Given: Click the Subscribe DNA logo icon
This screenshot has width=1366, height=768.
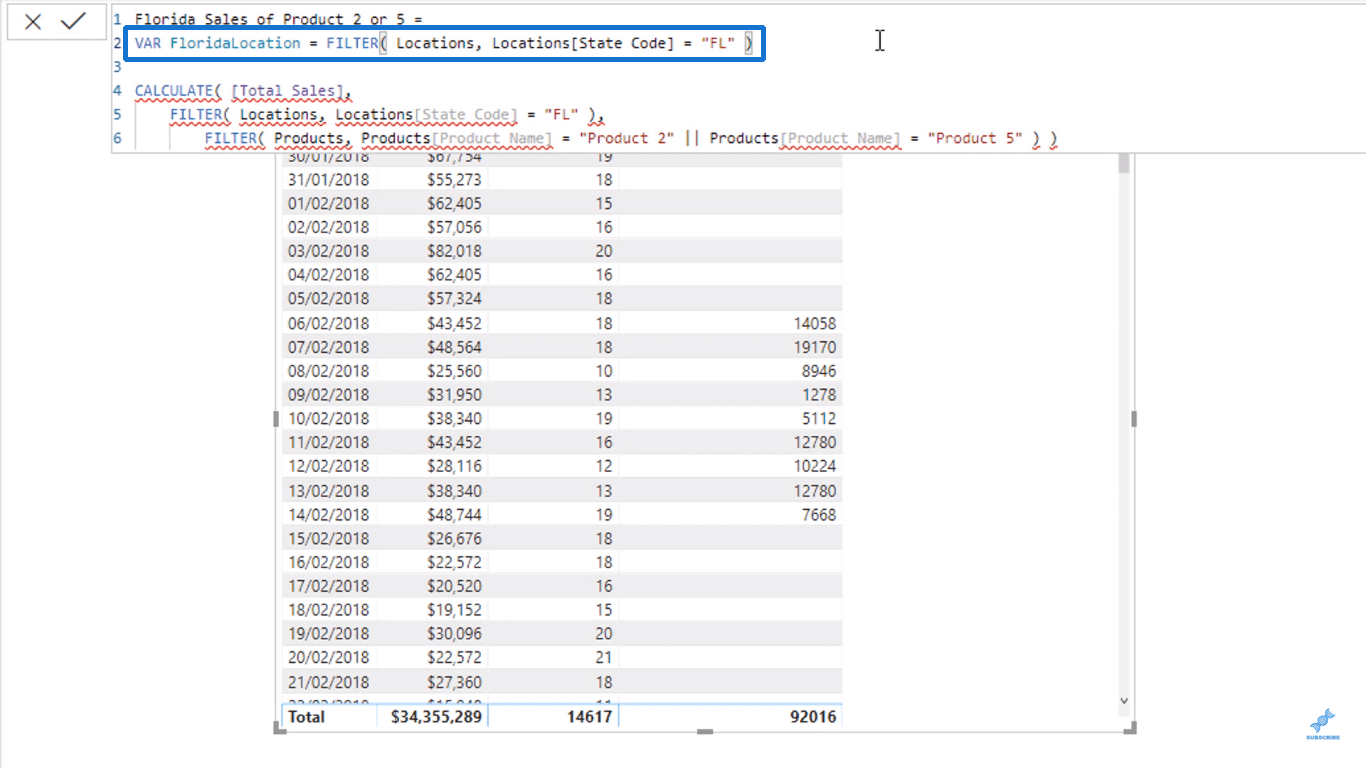Looking at the screenshot, I should click(x=1322, y=724).
